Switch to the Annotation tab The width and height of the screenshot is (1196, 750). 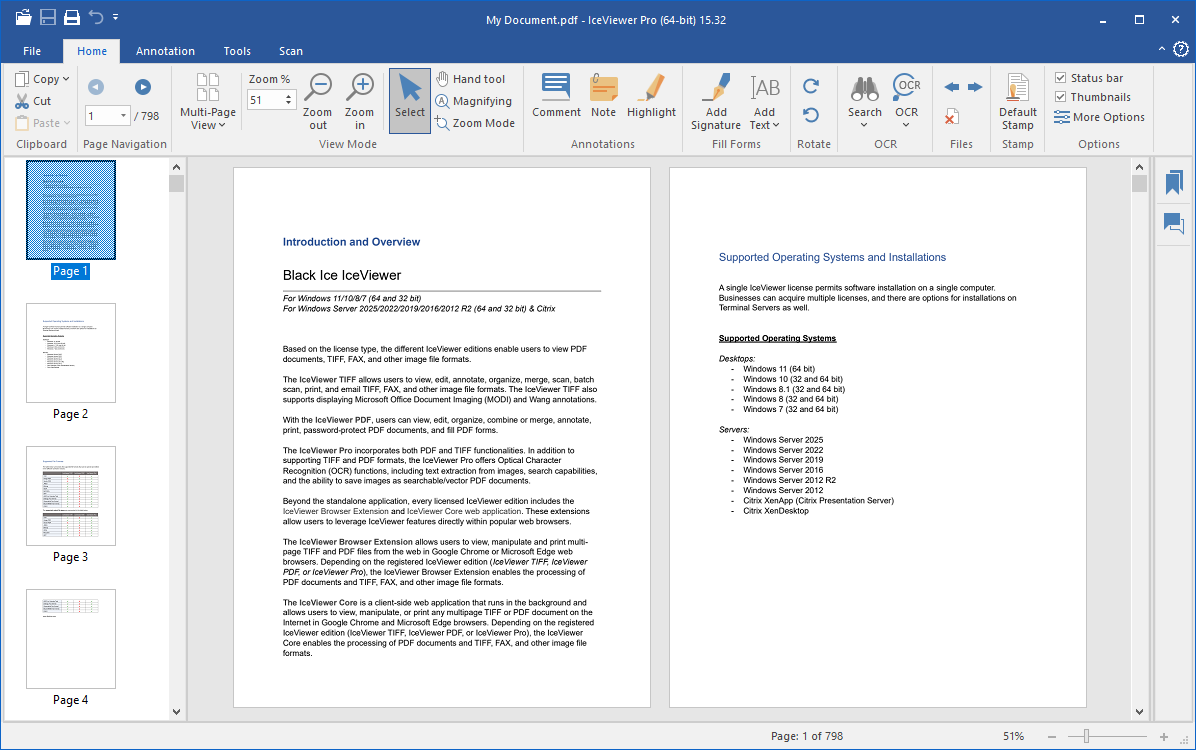(x=165, y=51)
